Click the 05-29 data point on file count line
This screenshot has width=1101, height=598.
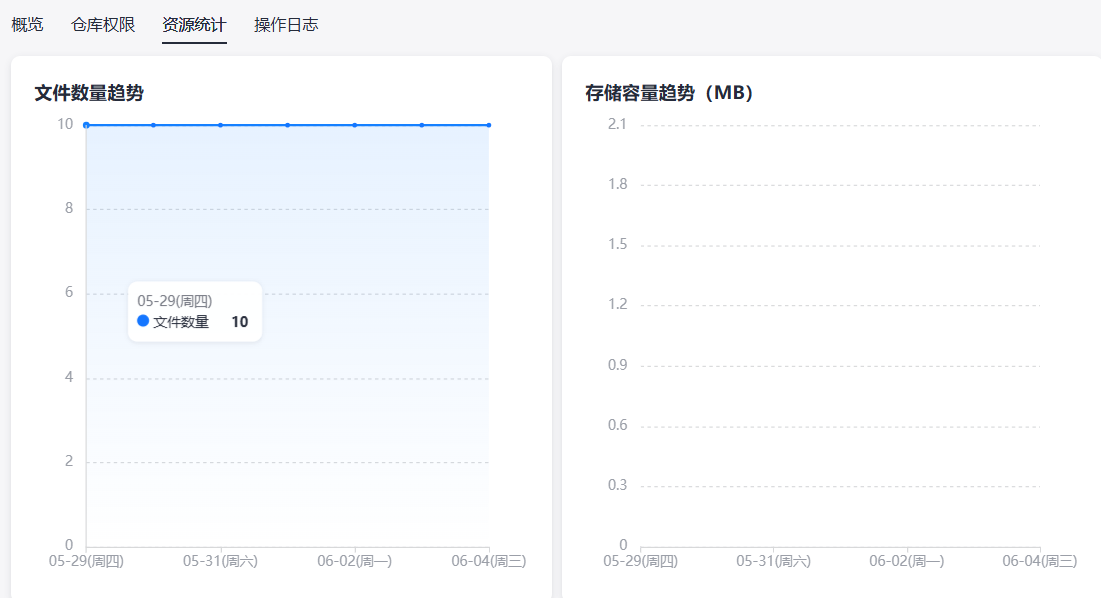click(x=86, y=125)
